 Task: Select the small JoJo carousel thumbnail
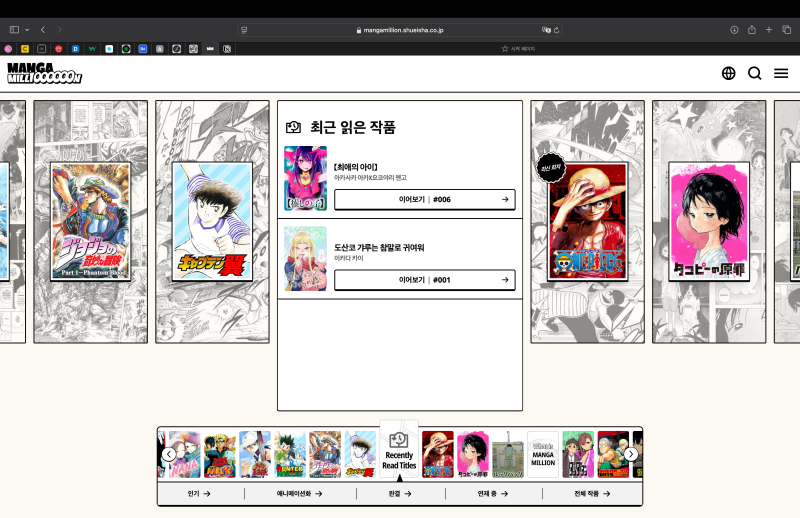click(x=325, y=454)
